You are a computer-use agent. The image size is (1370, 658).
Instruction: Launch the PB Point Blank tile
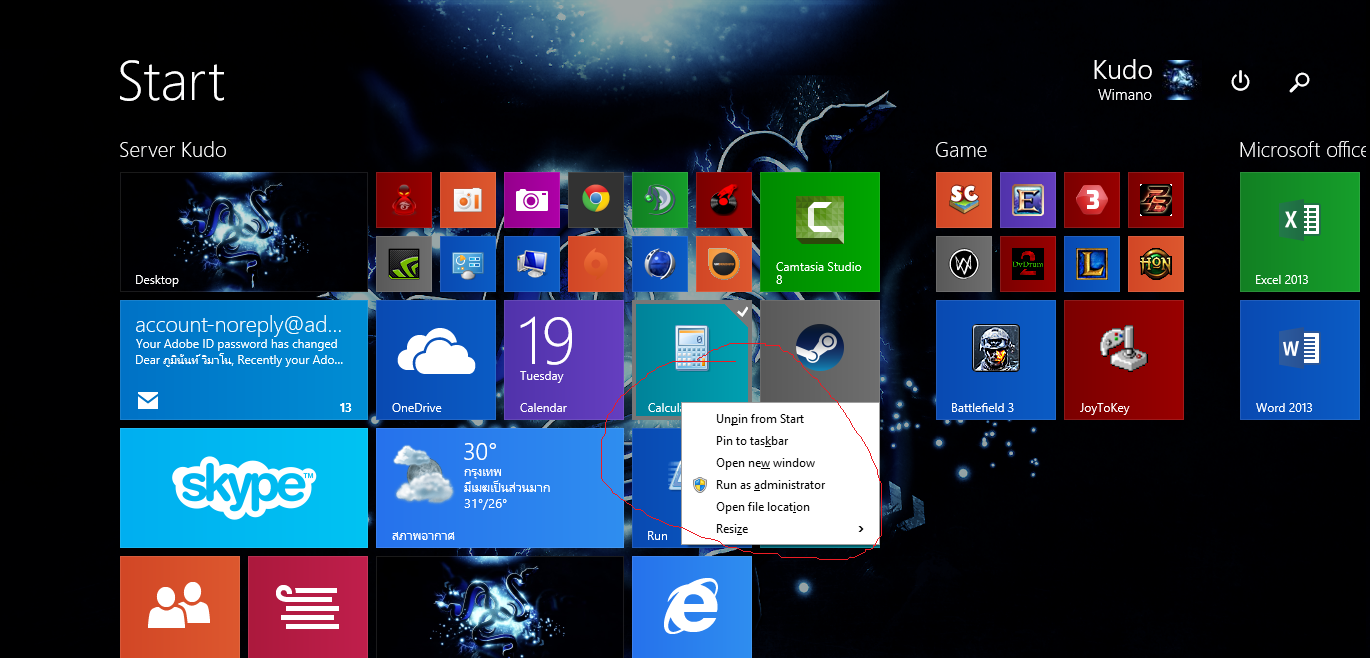[x=1156, y=200]
